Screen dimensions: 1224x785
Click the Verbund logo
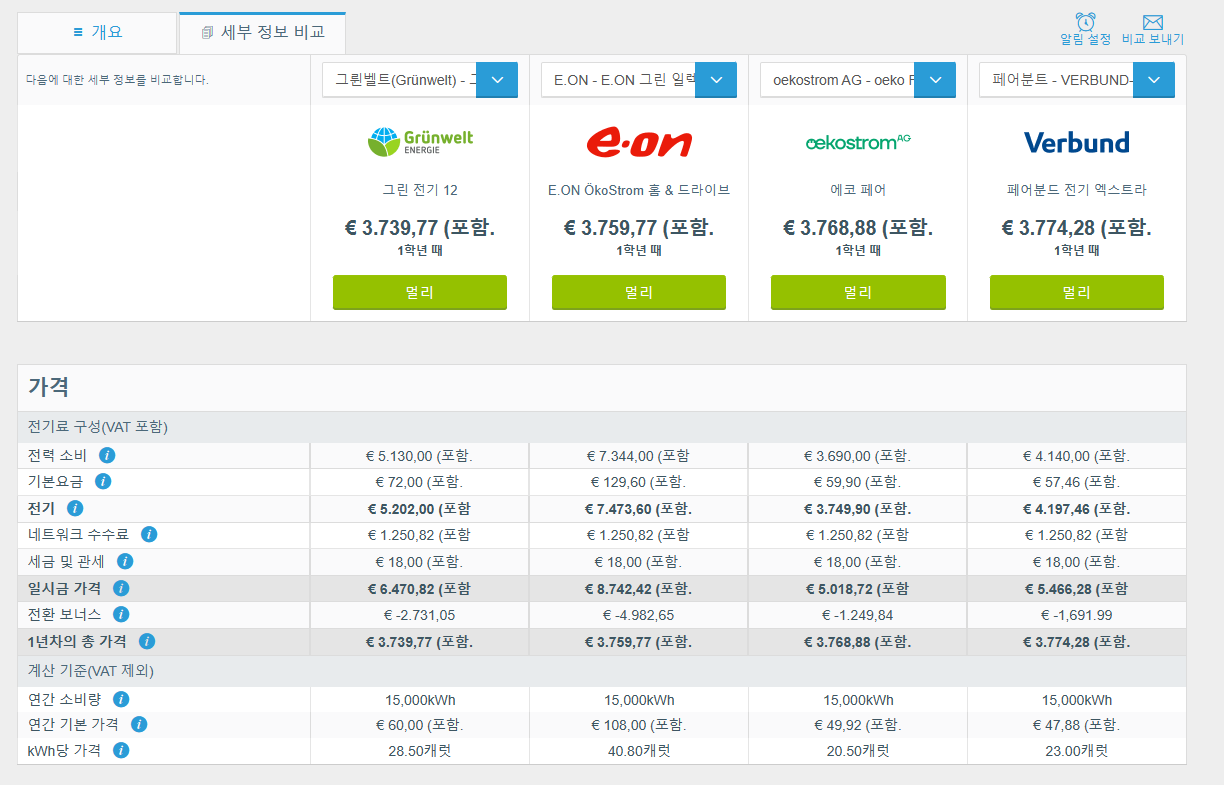tap(1077, 142)
